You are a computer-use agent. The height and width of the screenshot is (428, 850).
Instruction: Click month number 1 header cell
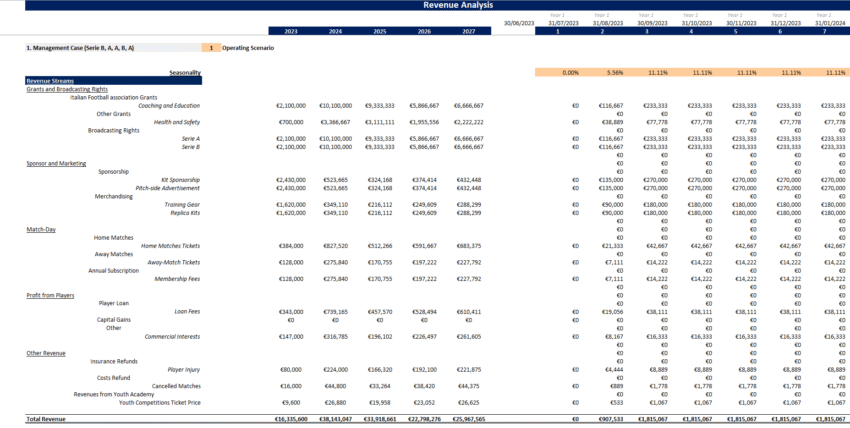[x=557, y=31]
